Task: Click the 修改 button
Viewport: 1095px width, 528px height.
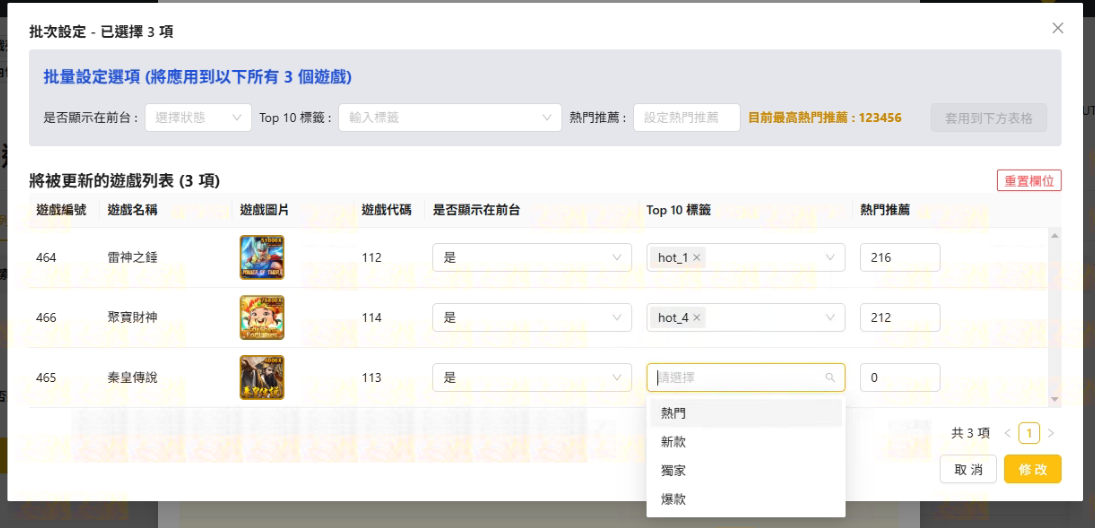Action: [x=1032, y=469]
